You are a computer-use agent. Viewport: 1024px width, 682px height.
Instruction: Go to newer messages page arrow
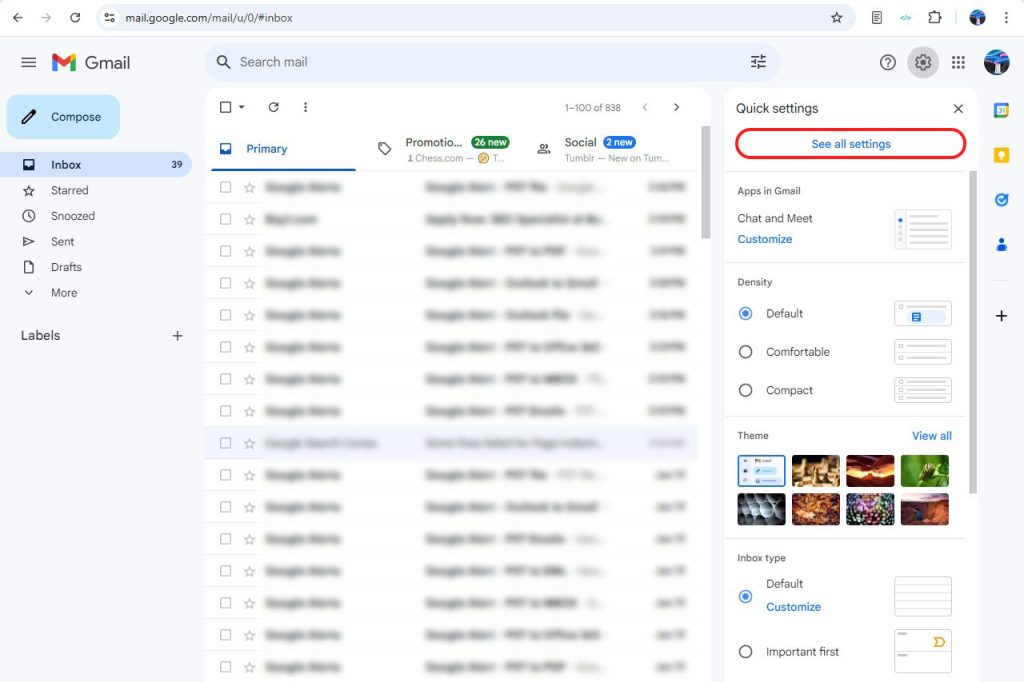(x=645, y=107)
